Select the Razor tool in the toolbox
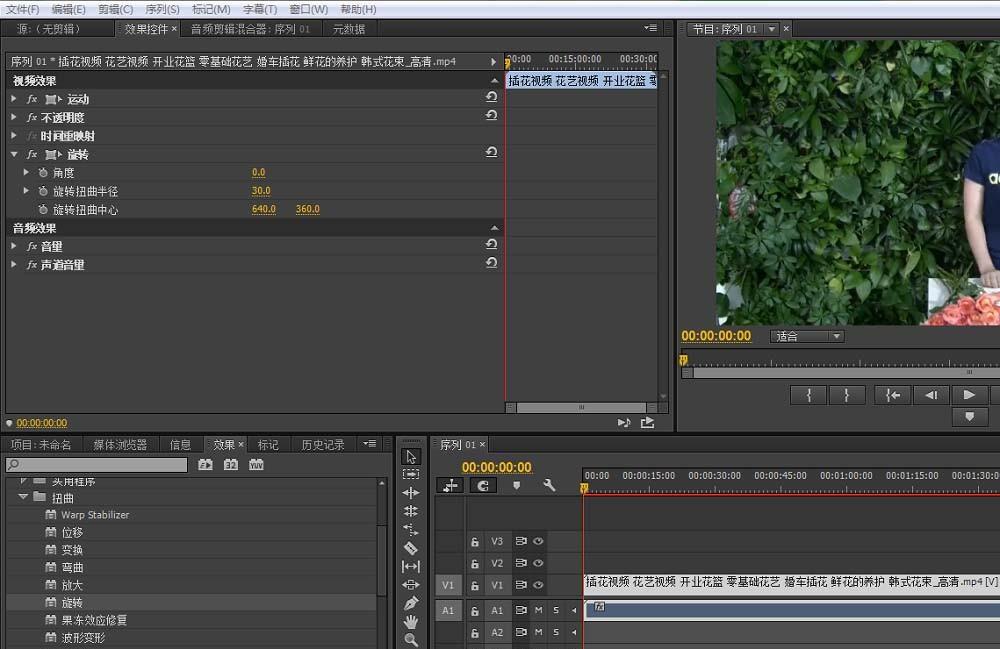Screen dimensions: 1000x649 point(411,548)
